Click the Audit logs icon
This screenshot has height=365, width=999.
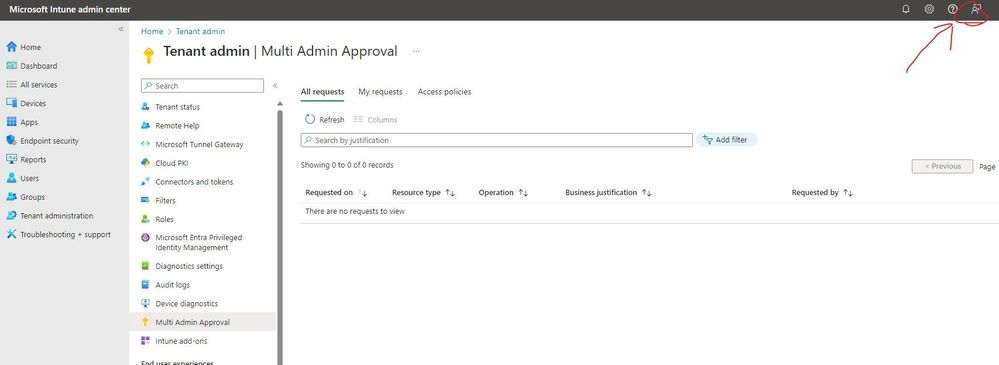click(x=145, y=285)
